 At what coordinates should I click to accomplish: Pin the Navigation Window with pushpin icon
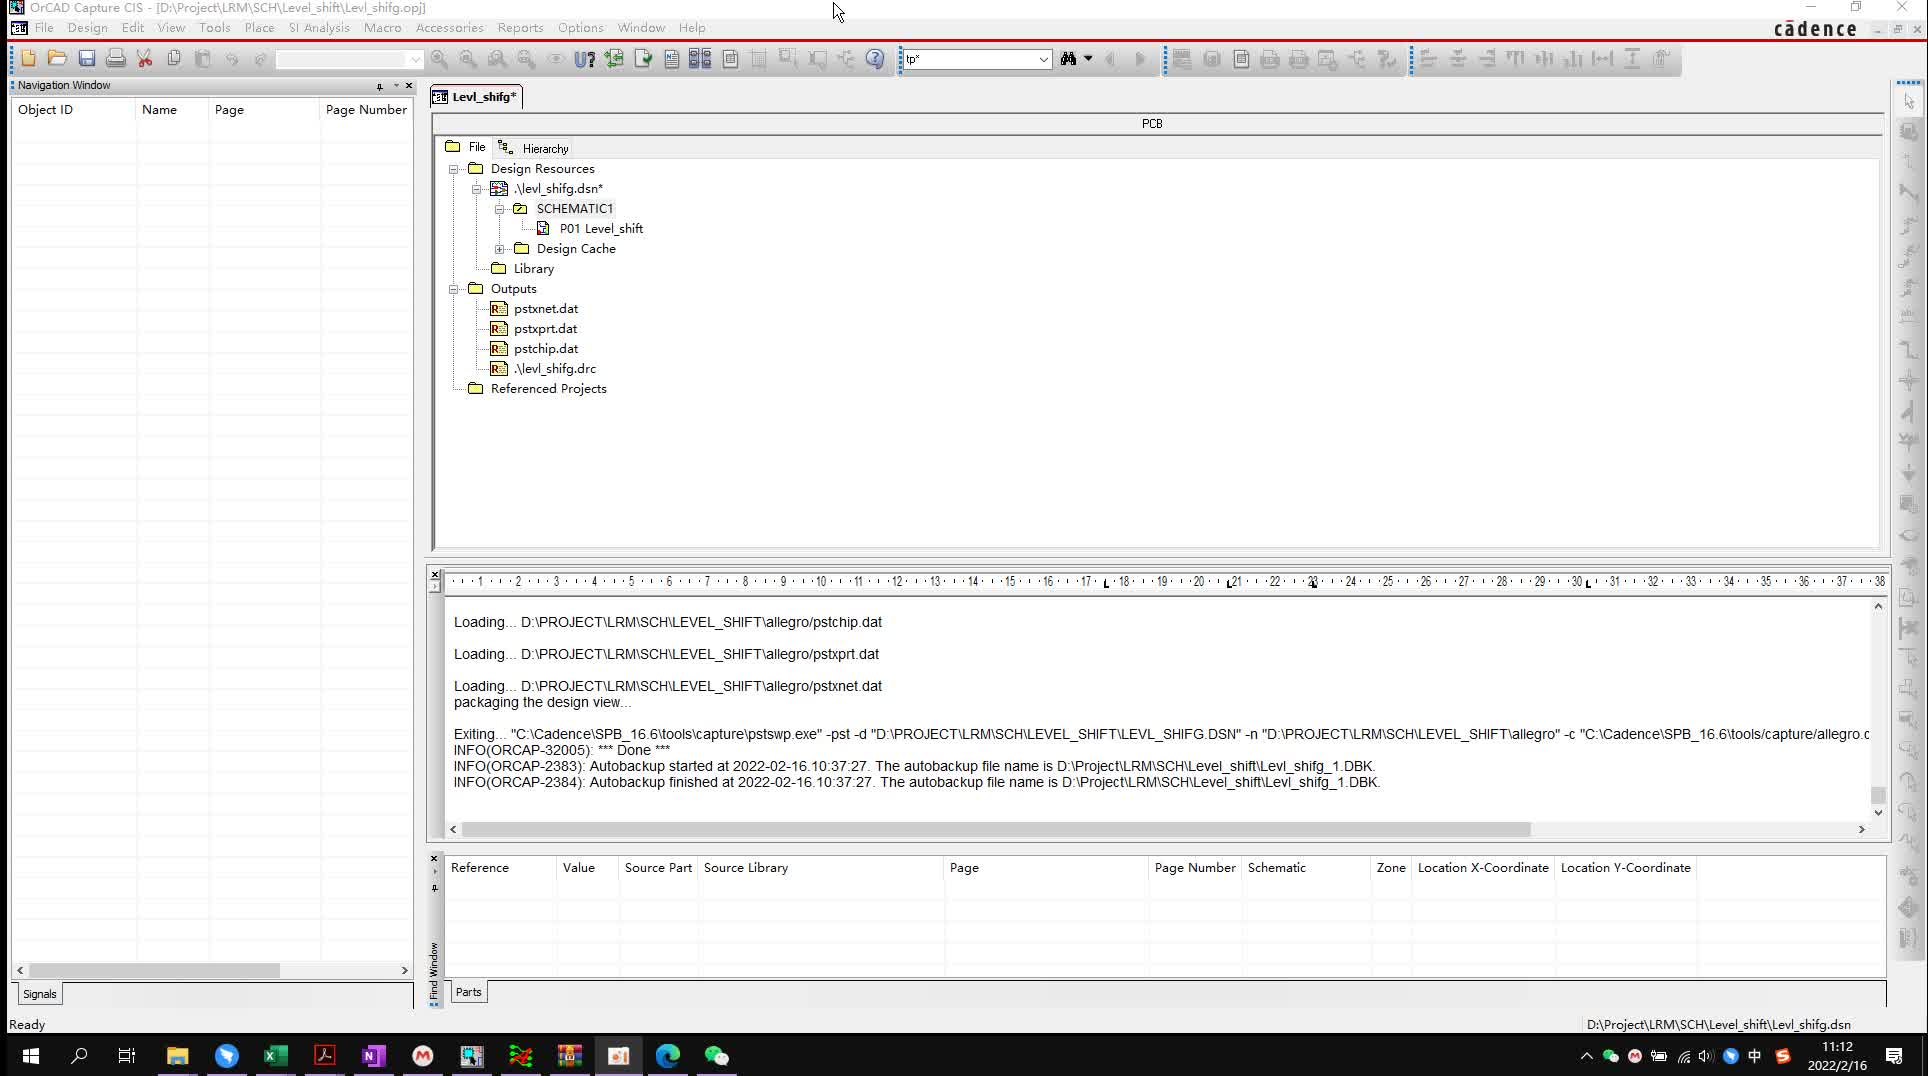[379, 86]
